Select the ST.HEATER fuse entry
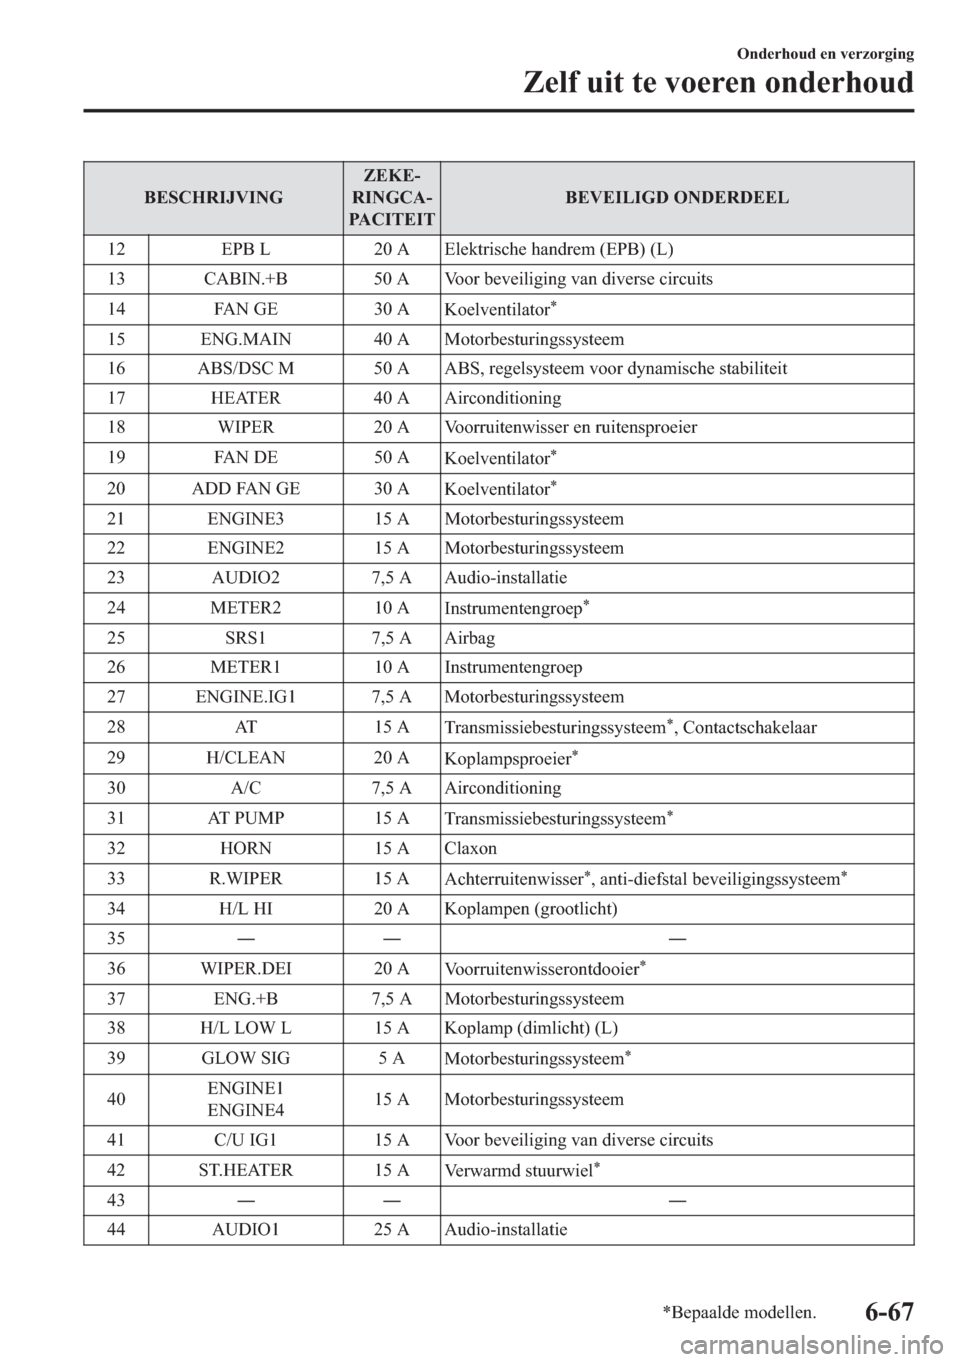Image resolution: width=960 pixels, height=1362 pixels. click(245, 1169)
